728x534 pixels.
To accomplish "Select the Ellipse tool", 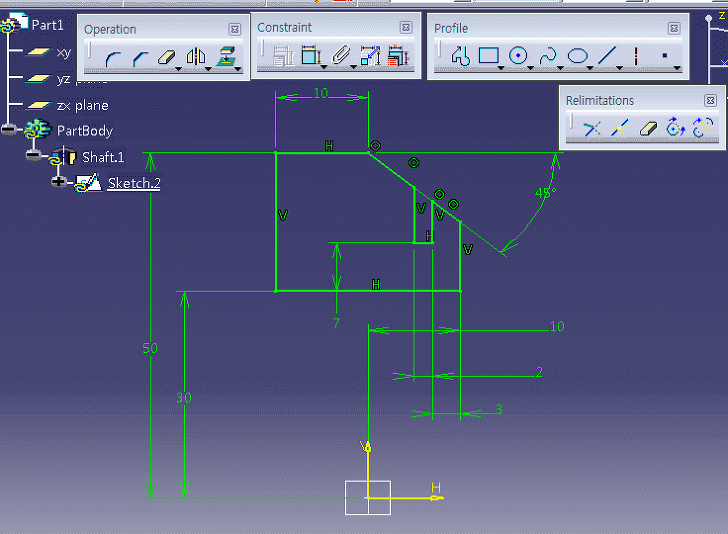I will 578,56.
